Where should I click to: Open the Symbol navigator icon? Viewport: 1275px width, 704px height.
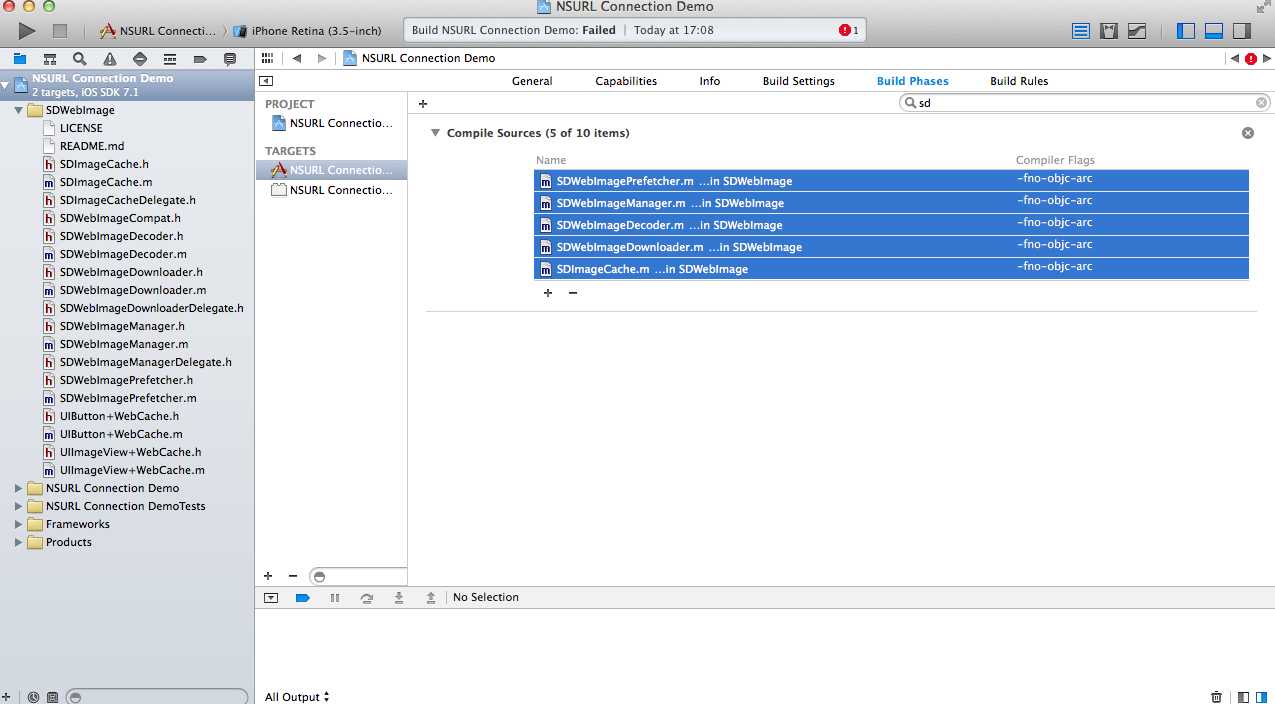[49, 59]
